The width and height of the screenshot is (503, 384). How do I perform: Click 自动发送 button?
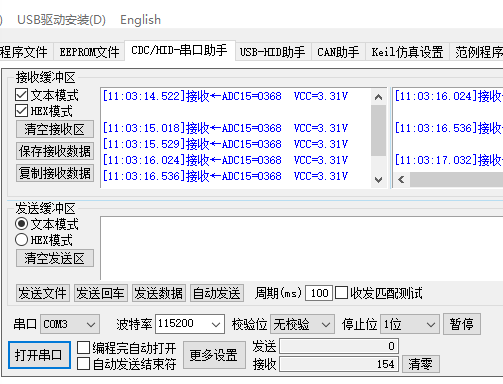[217, 293]
